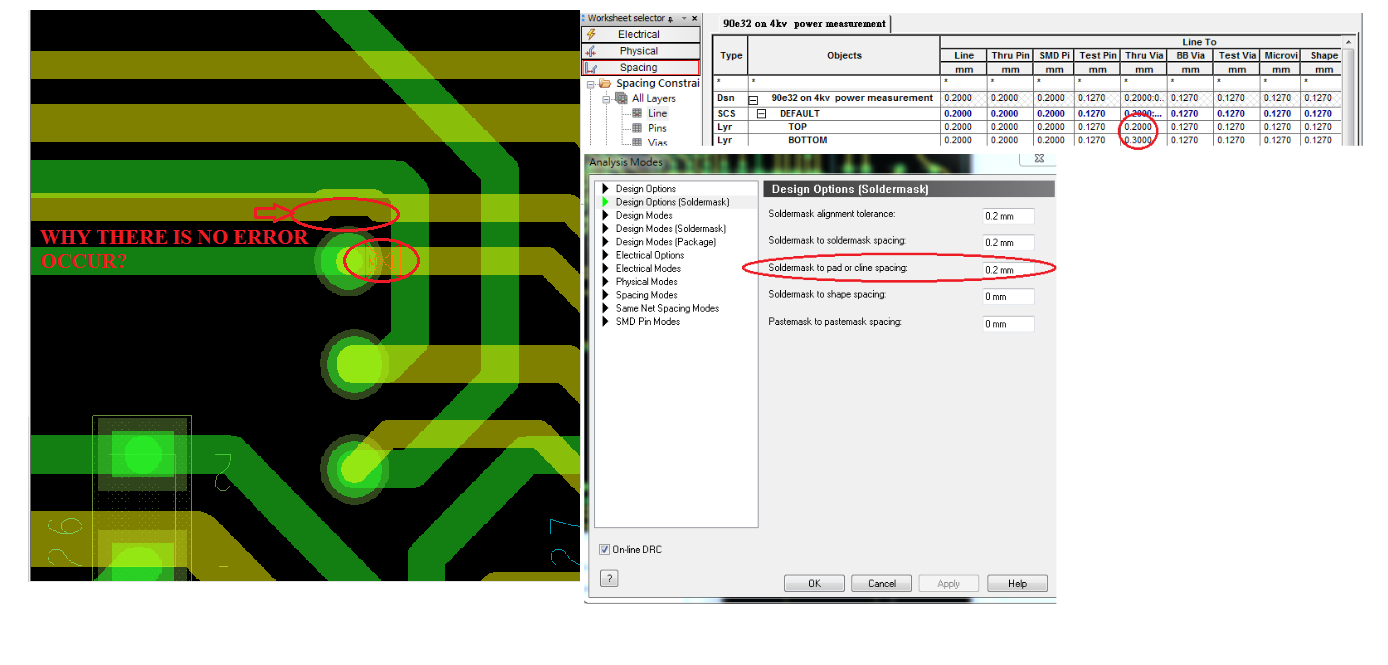Screen dimensions: 1388x665
Task: Click the Spacing Constraint folder icon
Action: (x=605, y=84)
